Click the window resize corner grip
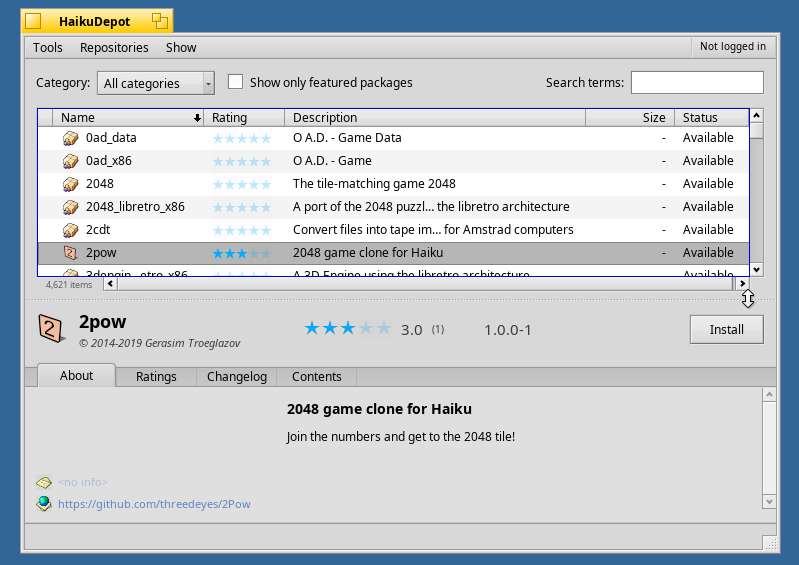The image size is (799, 565). click(771, 543)
